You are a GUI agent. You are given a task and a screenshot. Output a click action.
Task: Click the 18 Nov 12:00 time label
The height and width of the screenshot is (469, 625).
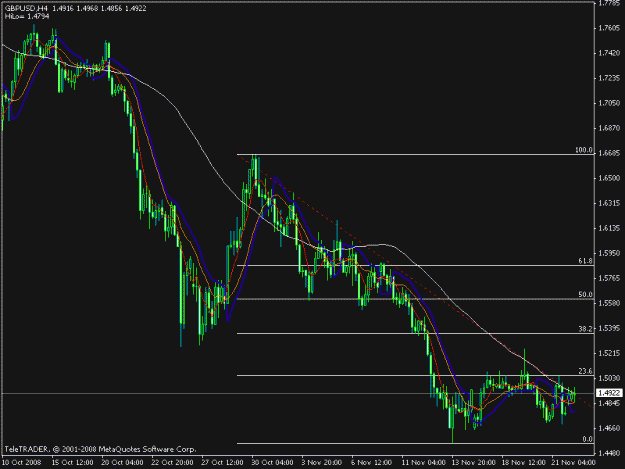(523, 463)
